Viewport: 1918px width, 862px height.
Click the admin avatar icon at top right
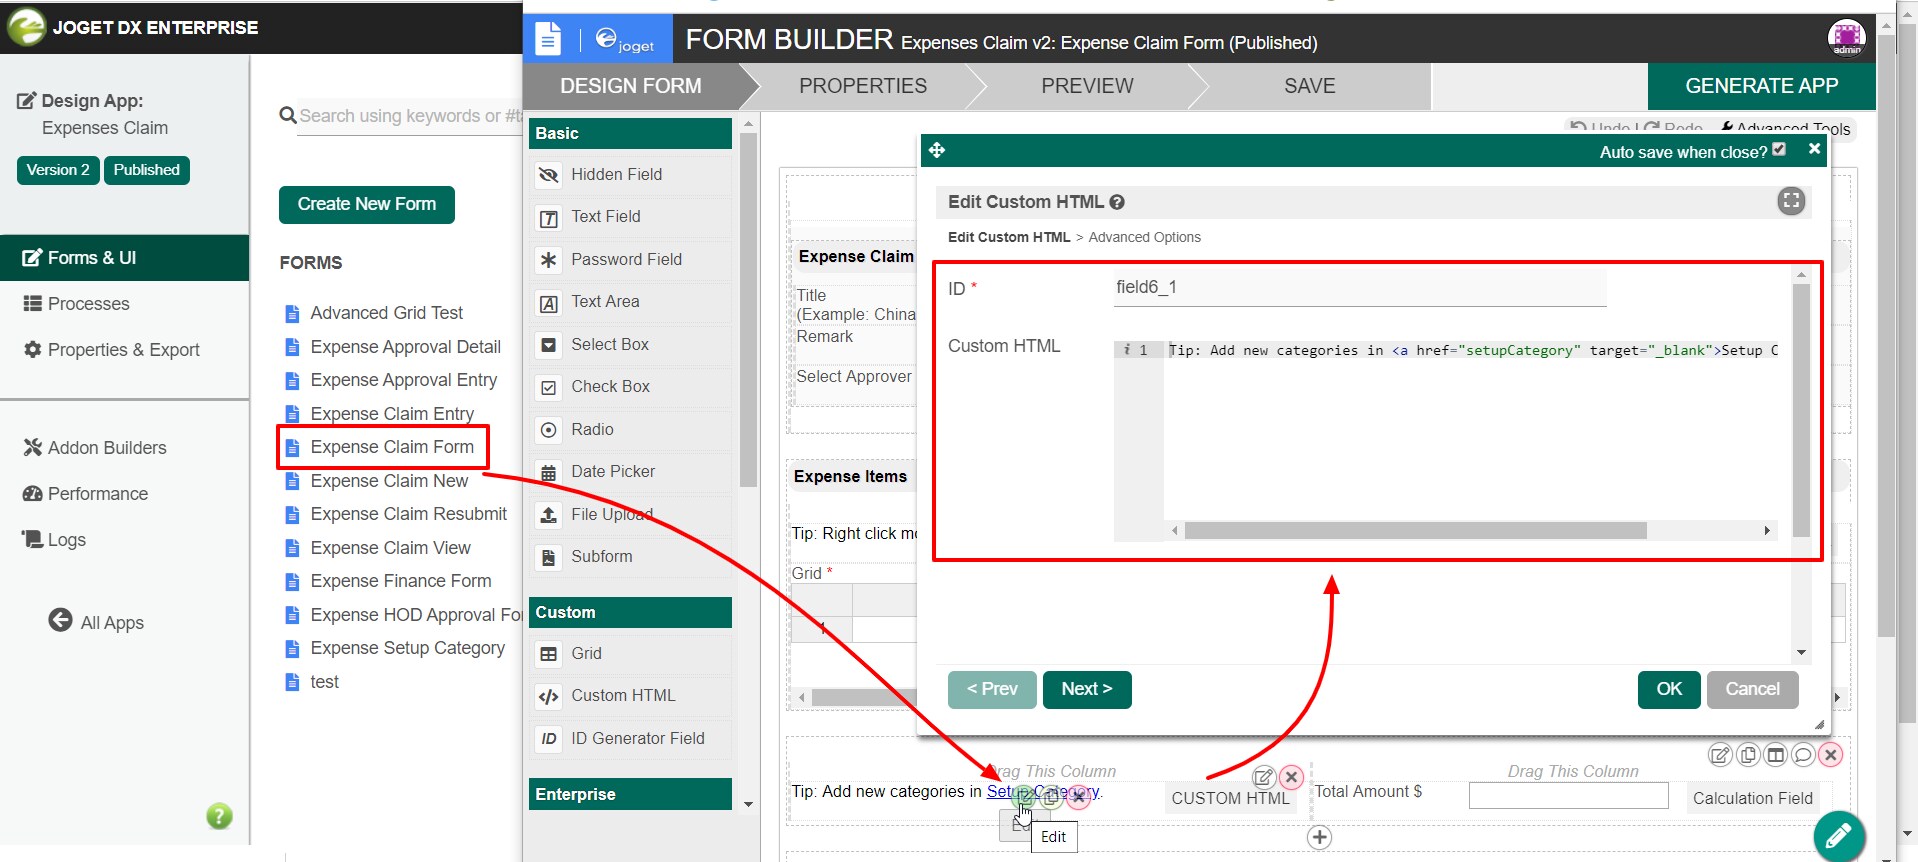coord(1846,38)
